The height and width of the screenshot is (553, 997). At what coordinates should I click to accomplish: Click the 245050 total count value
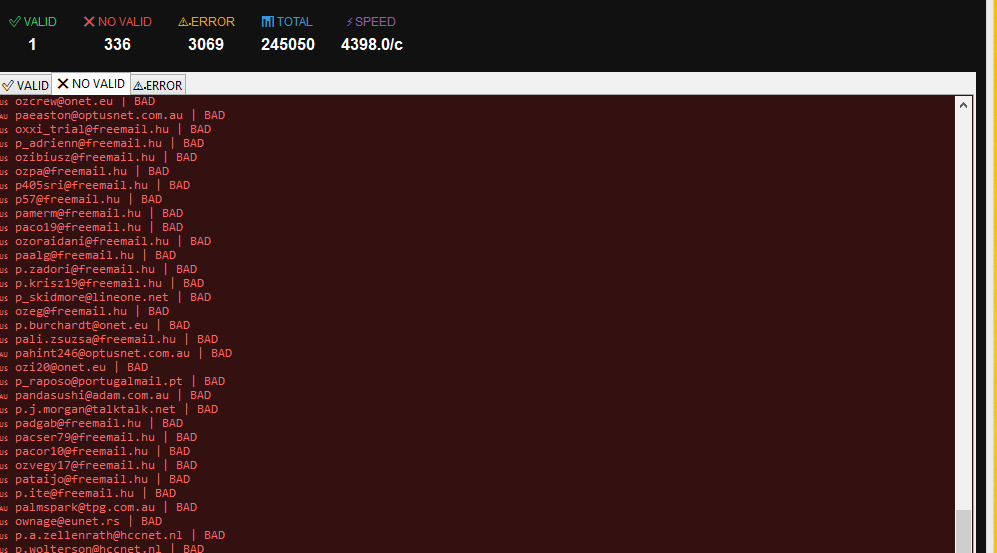(x=287, y=44)
